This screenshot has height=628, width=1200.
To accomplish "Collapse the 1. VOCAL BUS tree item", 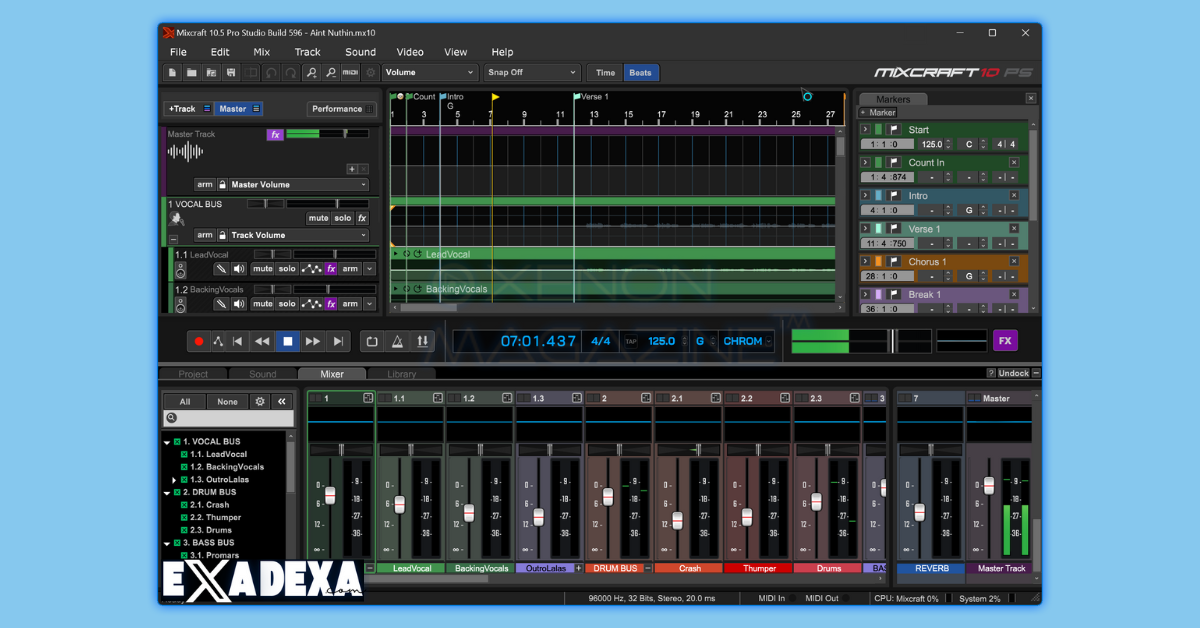I will click(169, 441).
